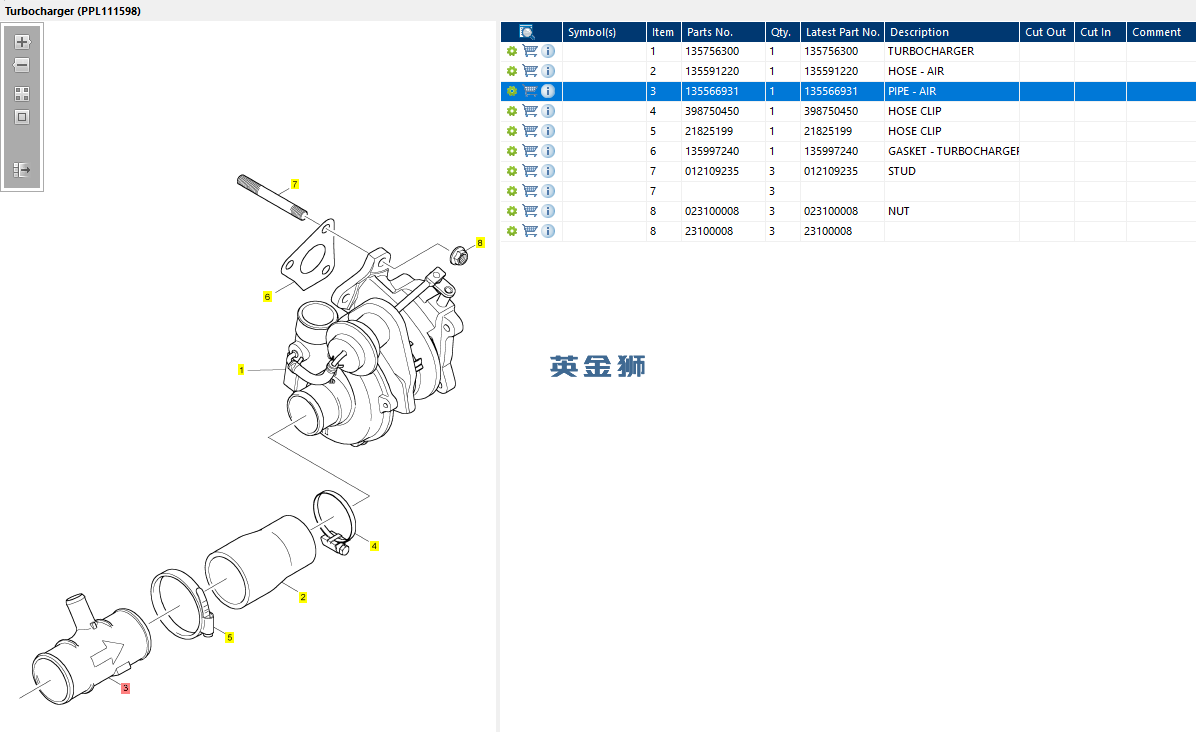1196x732 pixels.
Task: Click gear icon in PIPE - AIR row
Action: coord(512,91)
